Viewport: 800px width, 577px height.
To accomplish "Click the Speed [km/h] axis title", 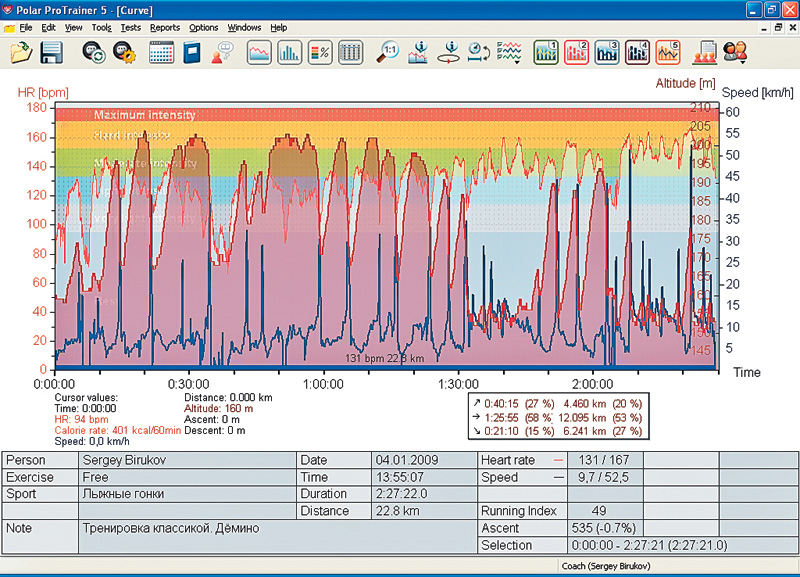I will click(758, 92).
